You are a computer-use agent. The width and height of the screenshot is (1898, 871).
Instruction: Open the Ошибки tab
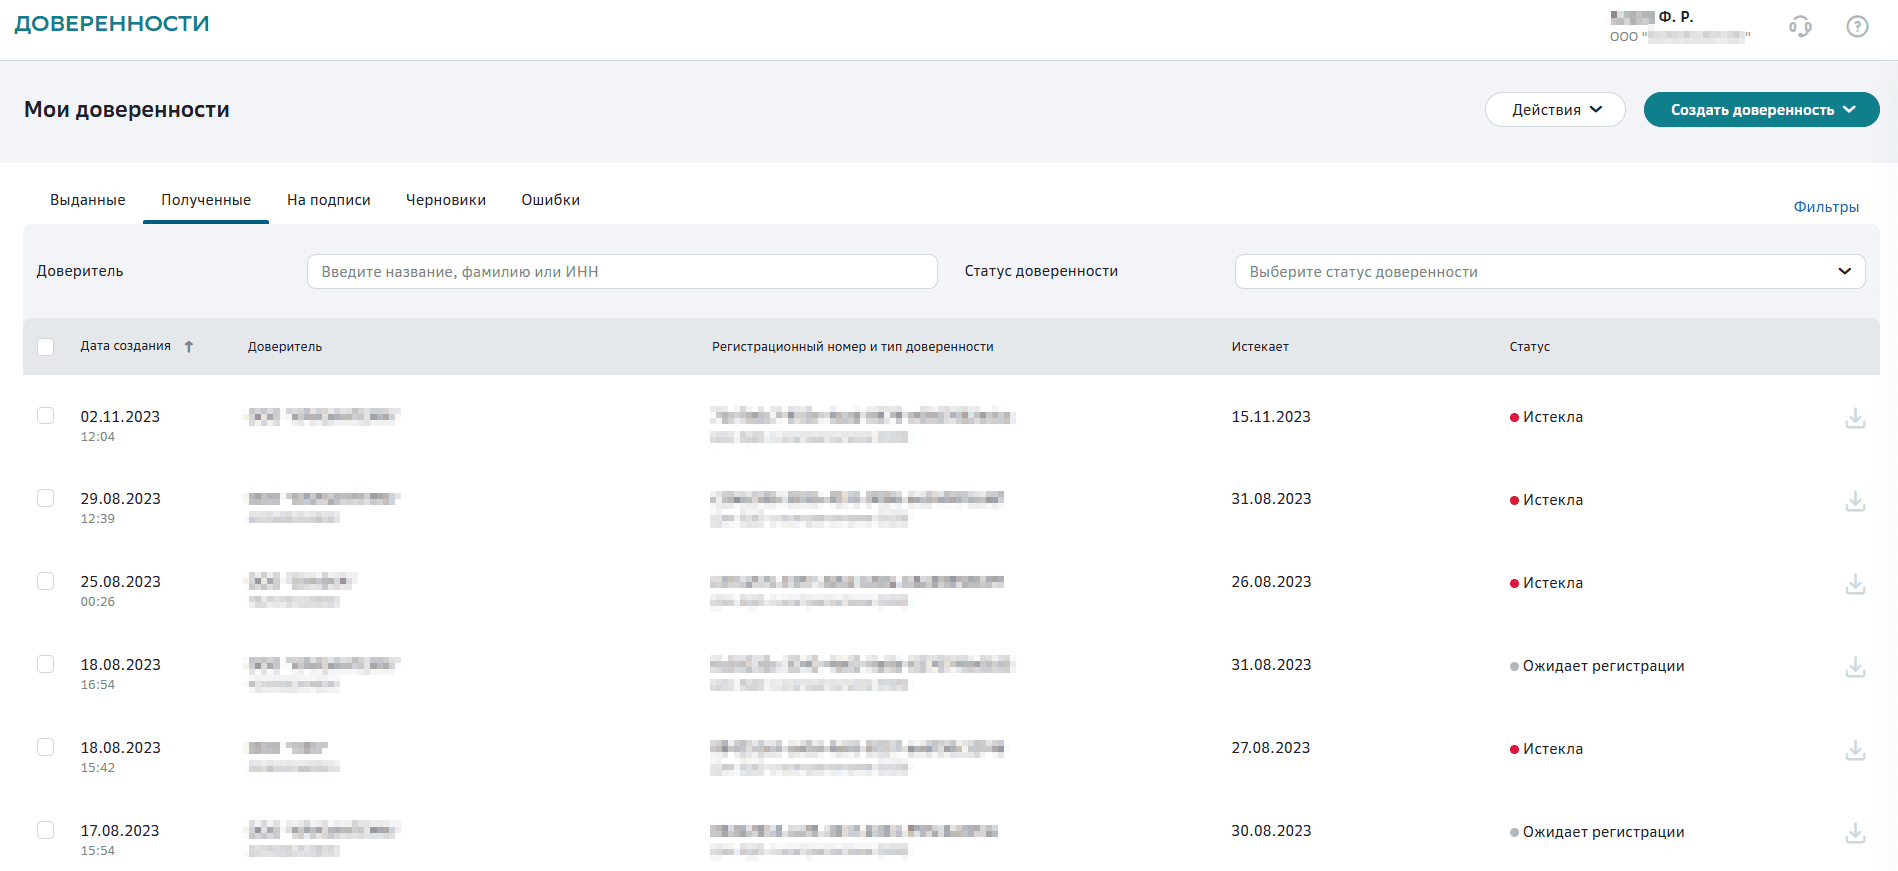[551, 200]
